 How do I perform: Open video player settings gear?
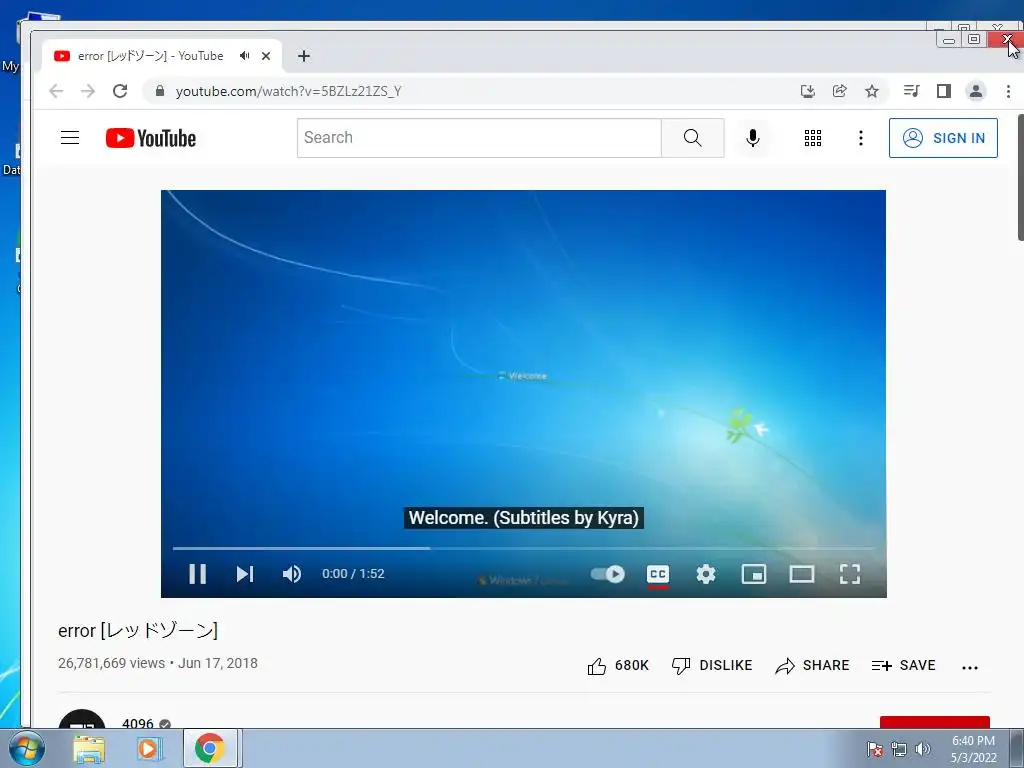click(x=705, y=573)
